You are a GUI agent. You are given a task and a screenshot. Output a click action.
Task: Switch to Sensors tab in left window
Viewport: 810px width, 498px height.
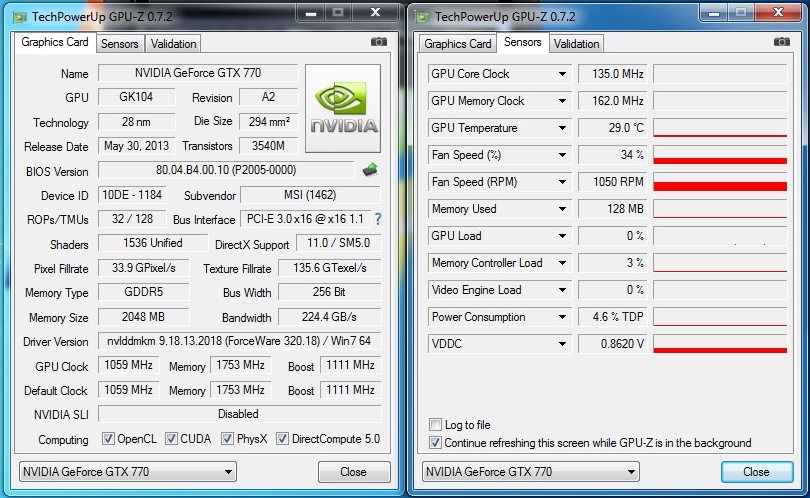120,44
